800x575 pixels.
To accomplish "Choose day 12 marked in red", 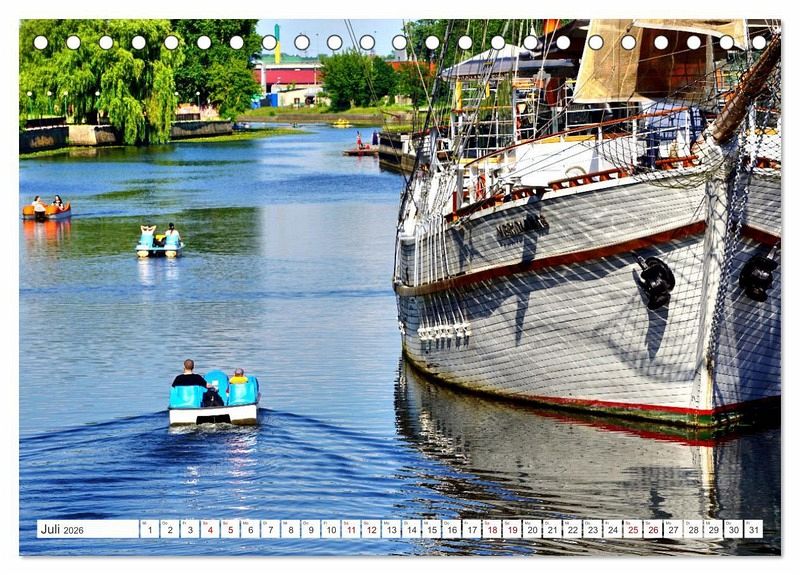I will 371,529.
